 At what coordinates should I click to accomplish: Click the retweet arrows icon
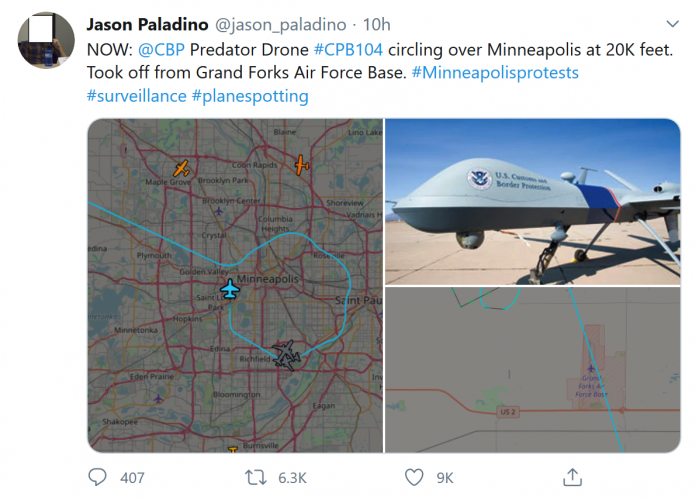(256, 477)
